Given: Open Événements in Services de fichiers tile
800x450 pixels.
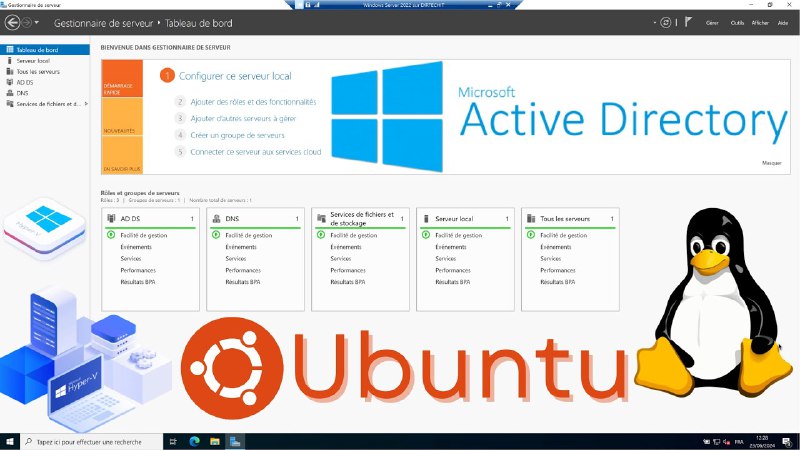Looking at the screenshot, I should pos(346,247).
